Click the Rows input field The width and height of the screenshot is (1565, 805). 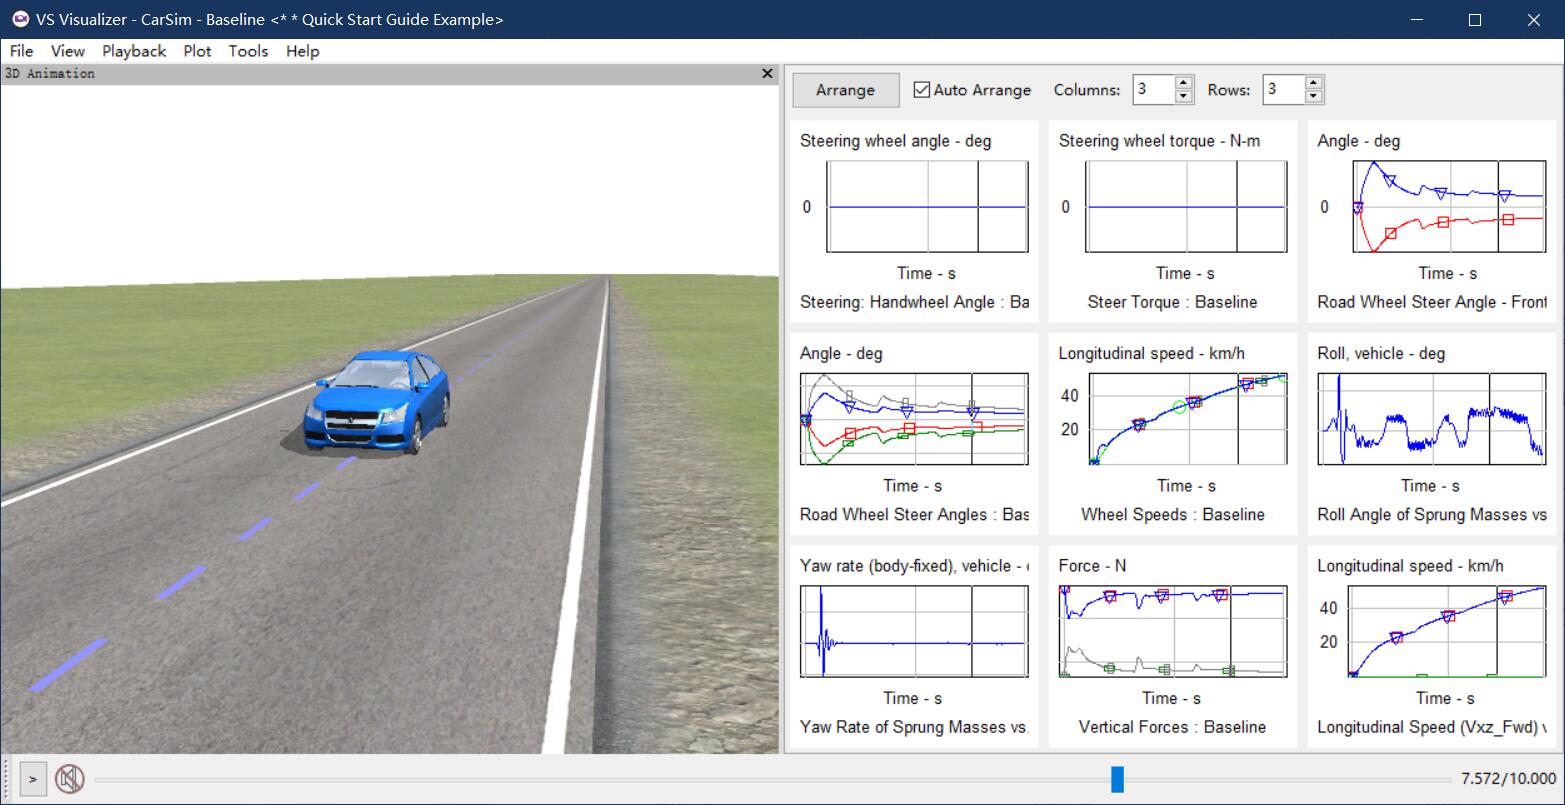pos(1284,90)
